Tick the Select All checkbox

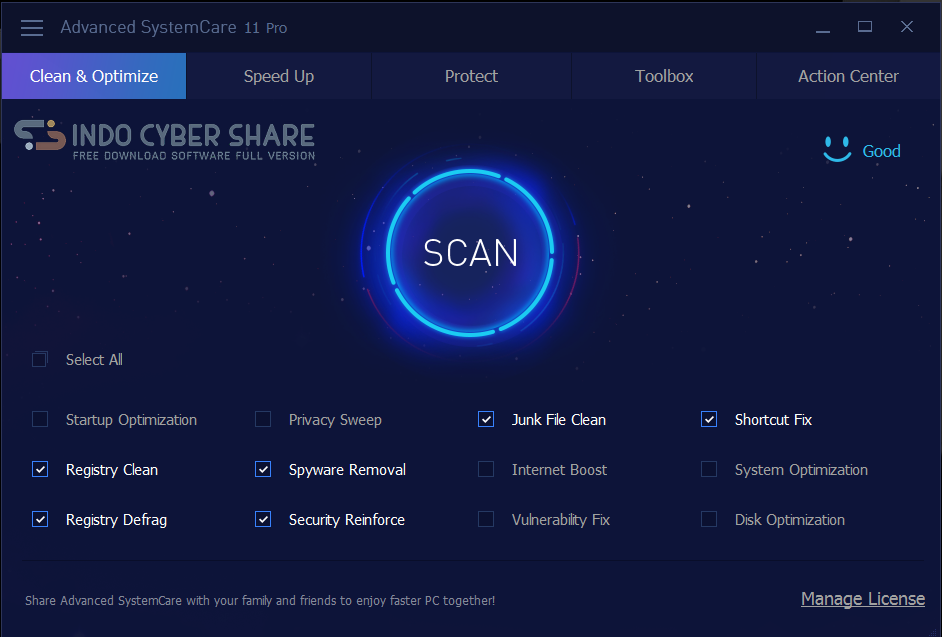pyautogui.click(x=40, y=359)
